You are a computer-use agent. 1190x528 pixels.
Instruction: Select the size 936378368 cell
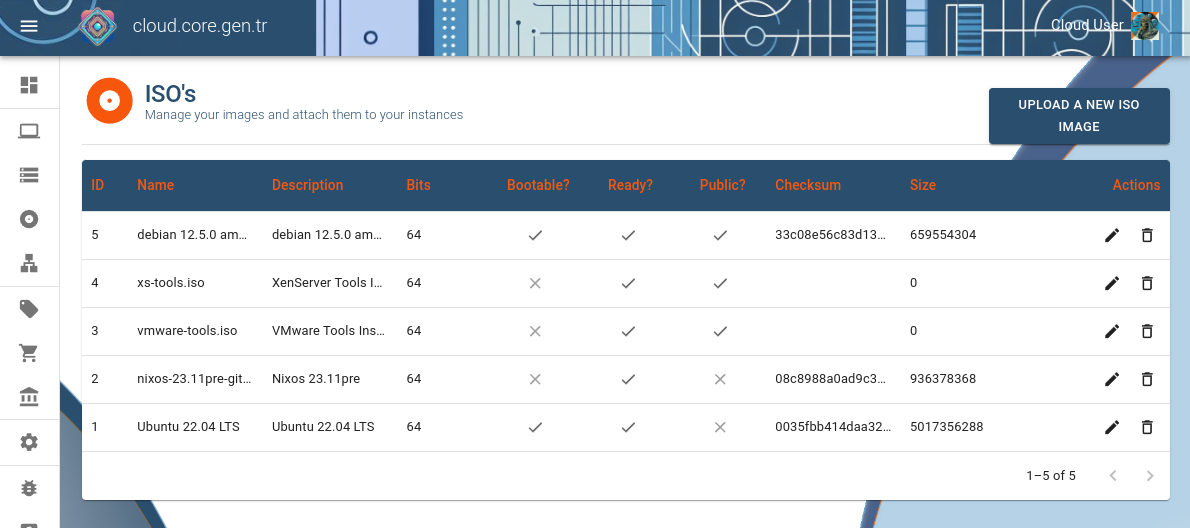coord(943,379)
